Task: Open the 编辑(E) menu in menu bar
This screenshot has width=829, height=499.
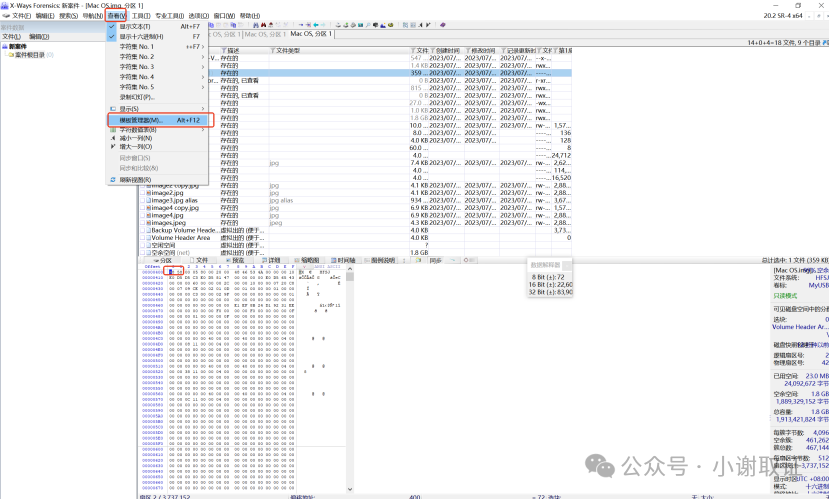Action: click(x=45, y=16)
